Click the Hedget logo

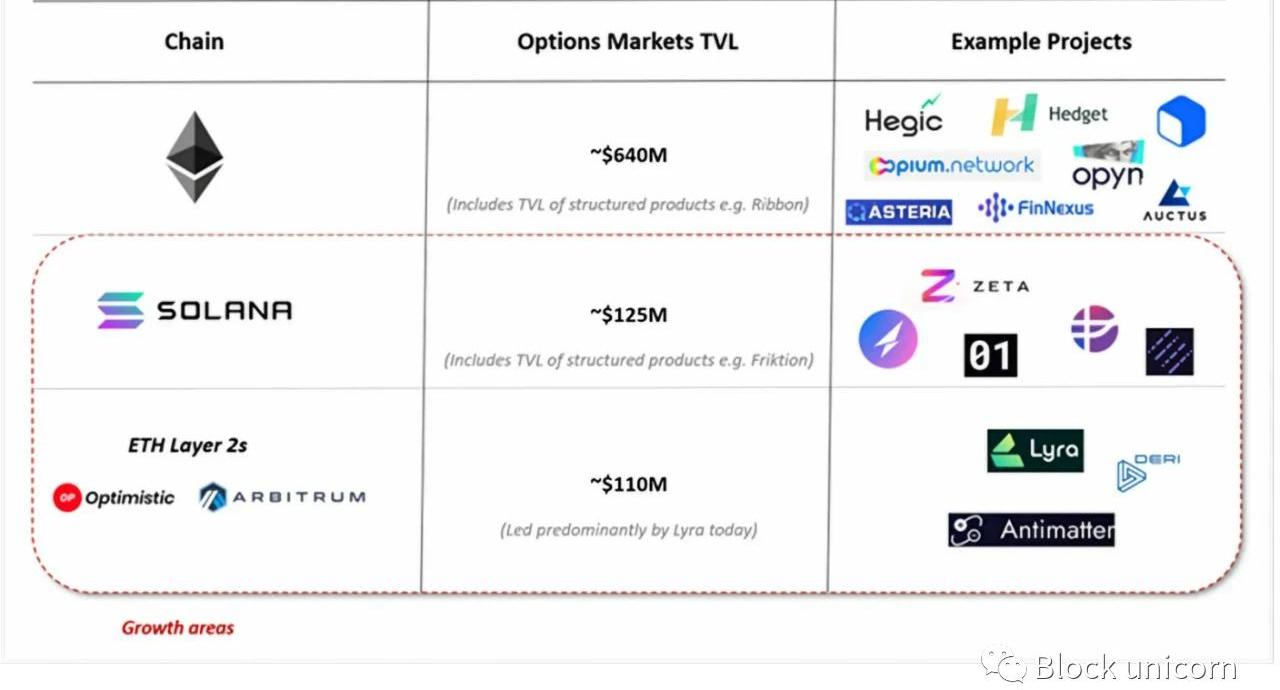[x=1049, y=115]
